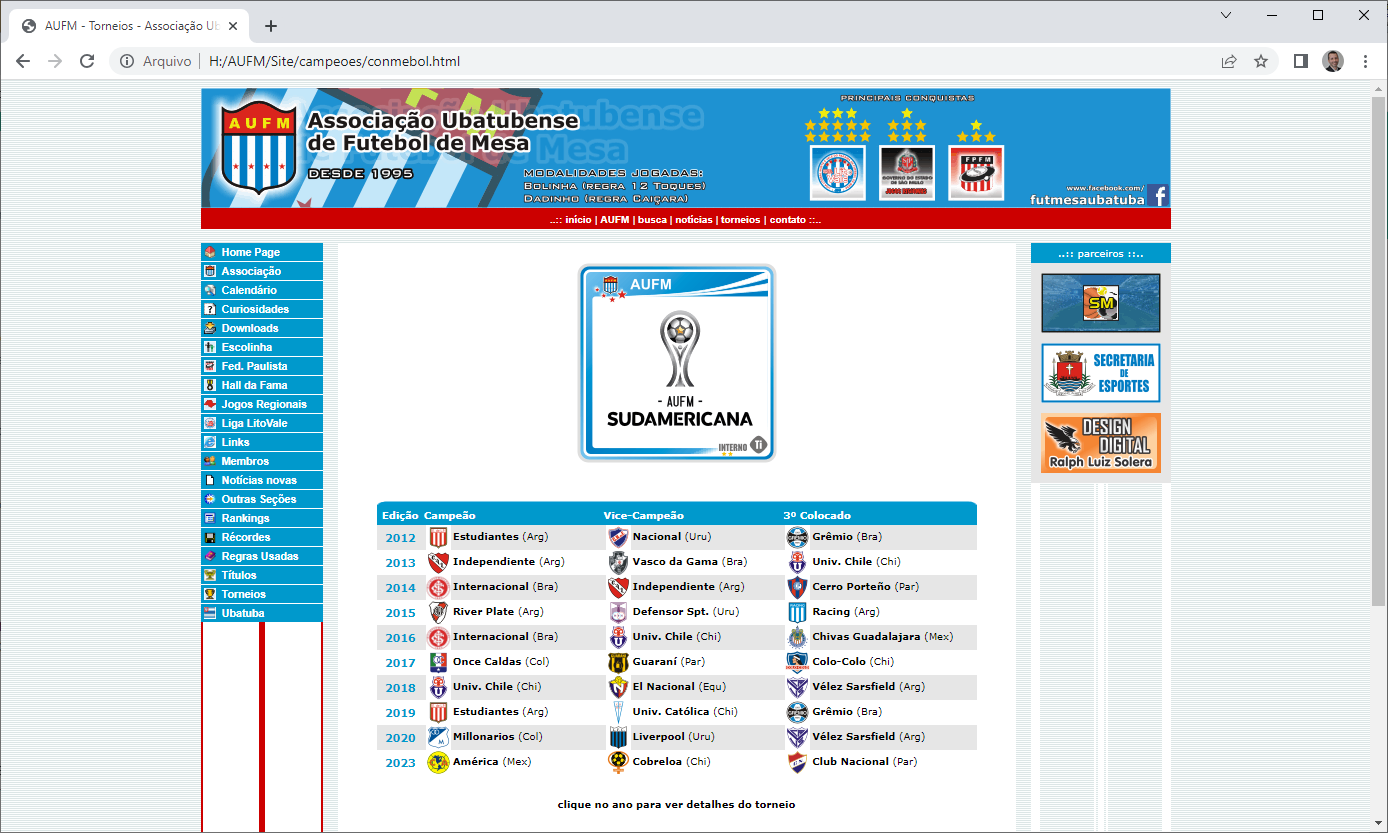Click the AUFM shield logo in the header
Viewport: 1388px width, 833px height.
pyautogui.click(x=259, y=148)
